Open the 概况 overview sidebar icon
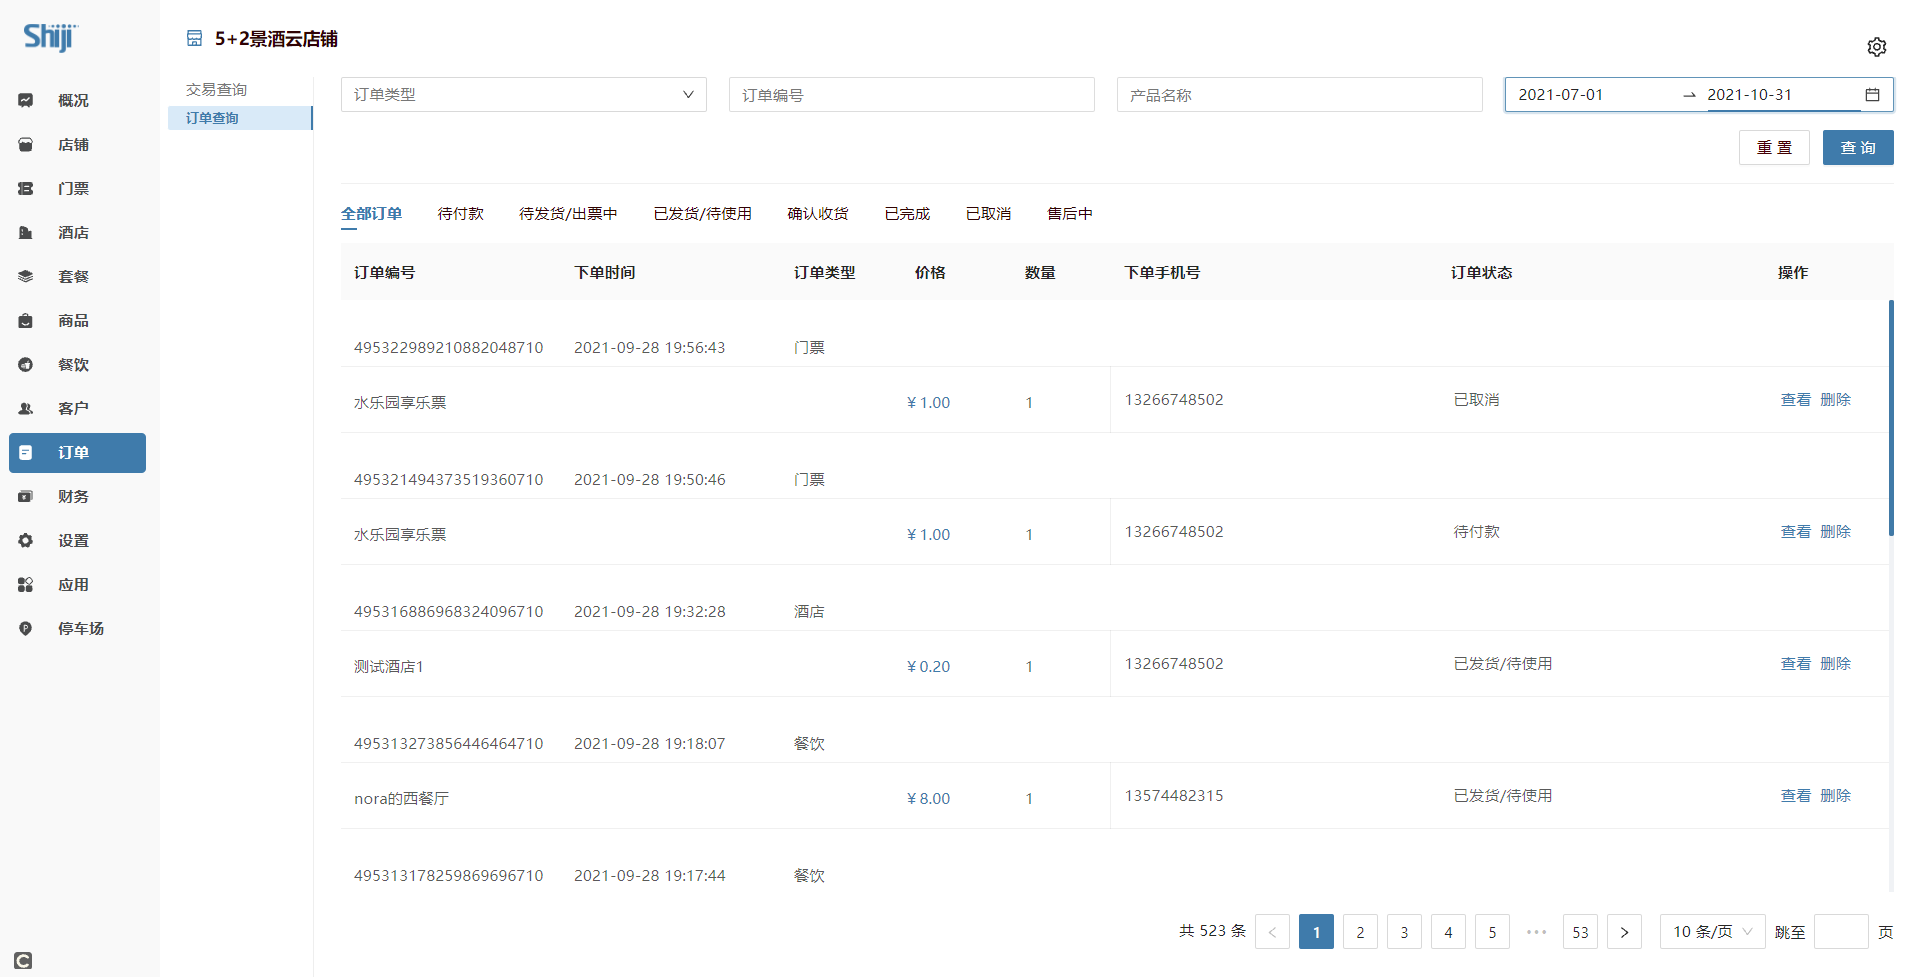Image resolution: width=1920 pixels, height=977 pixels. coord(26,100)
